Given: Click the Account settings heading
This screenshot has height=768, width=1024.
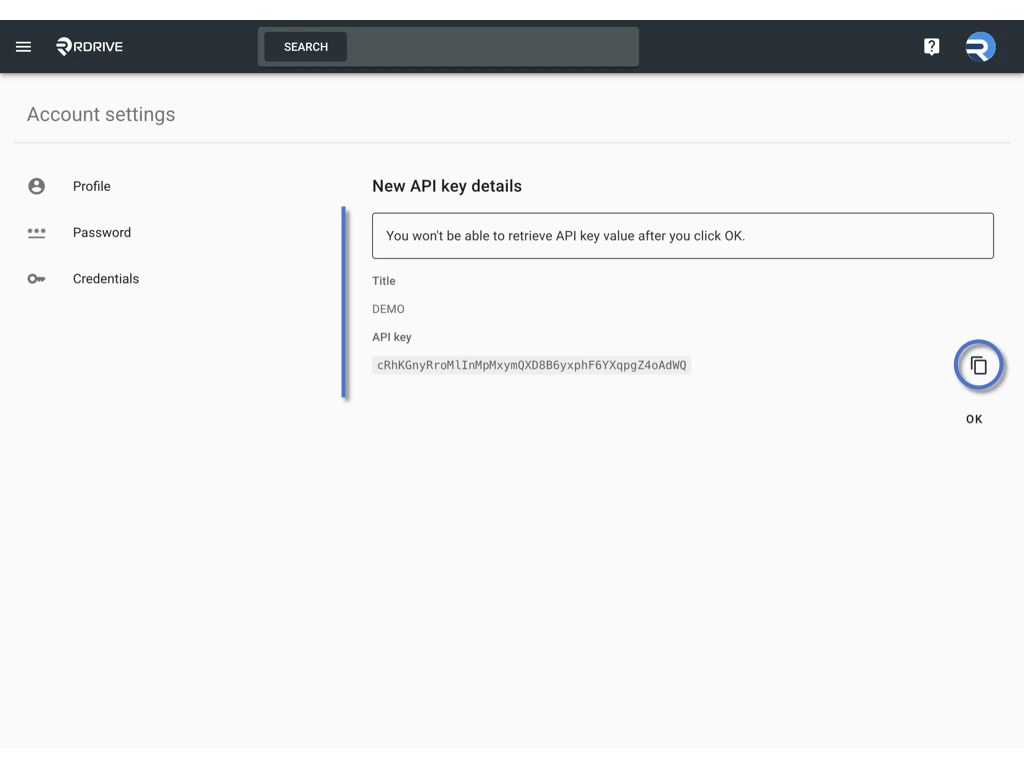Looking at the screenshot, I should (100, 114).
